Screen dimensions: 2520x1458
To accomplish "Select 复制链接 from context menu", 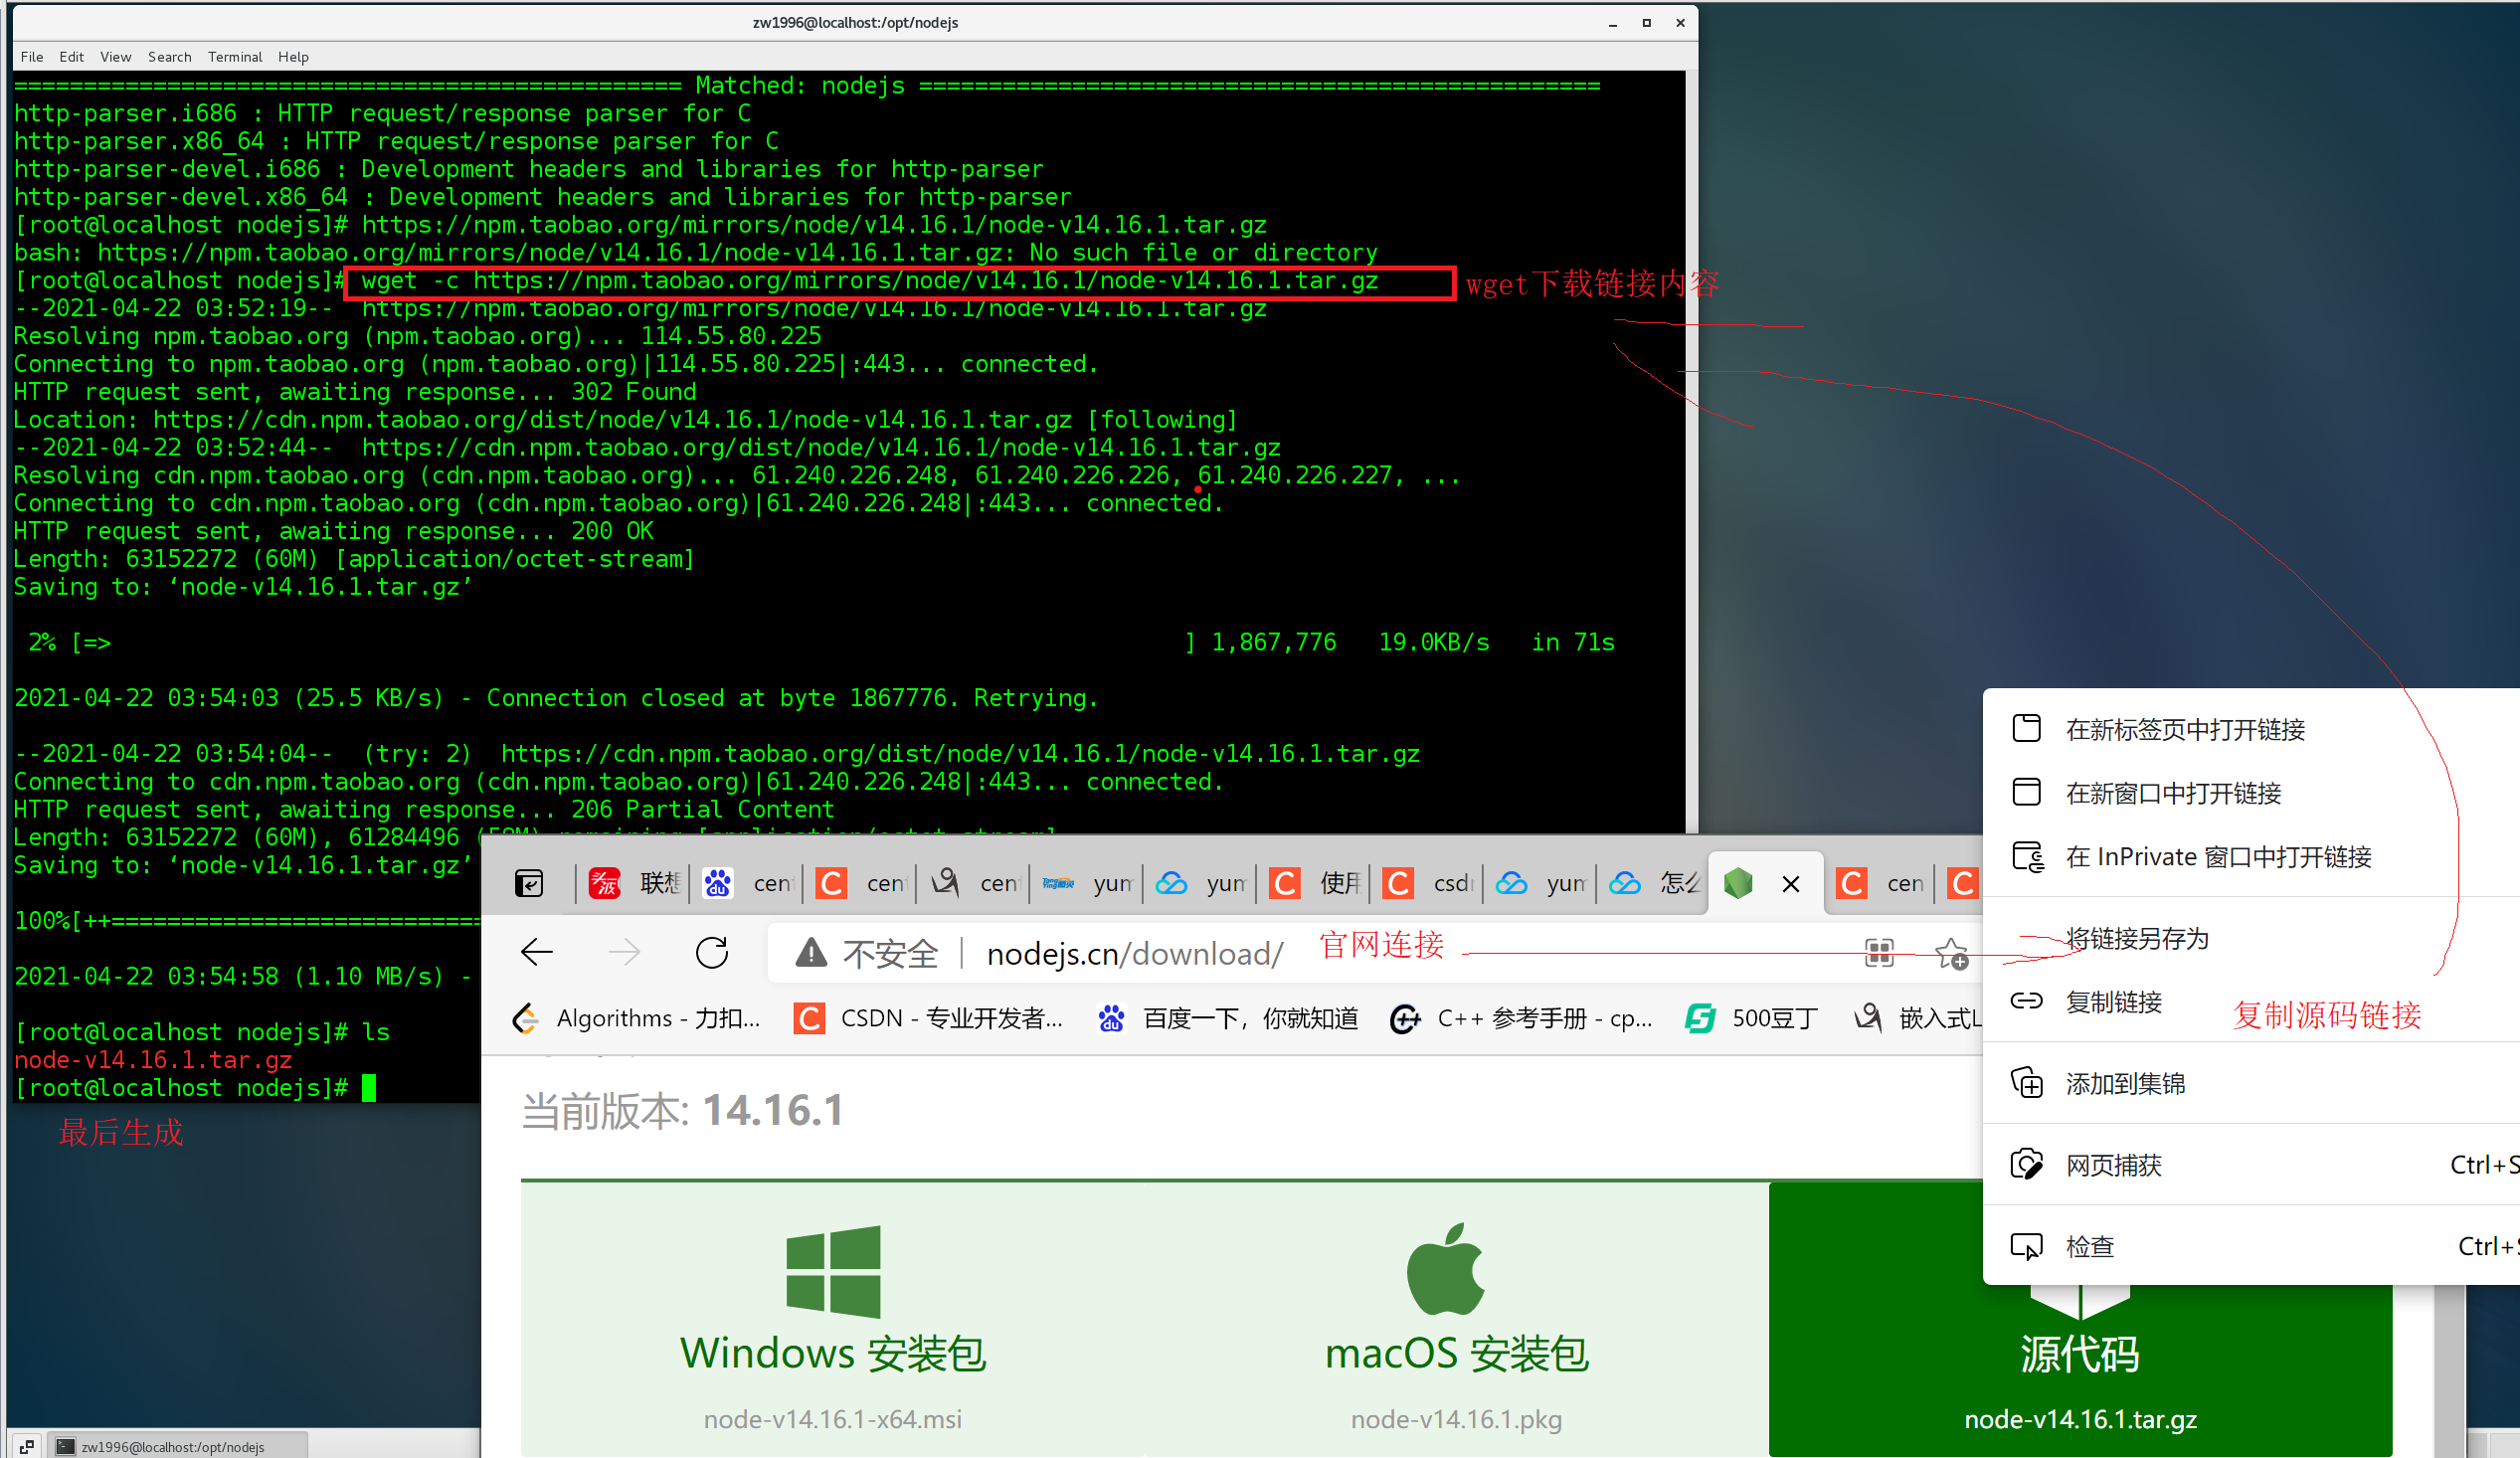I will pos(2113,1002).
